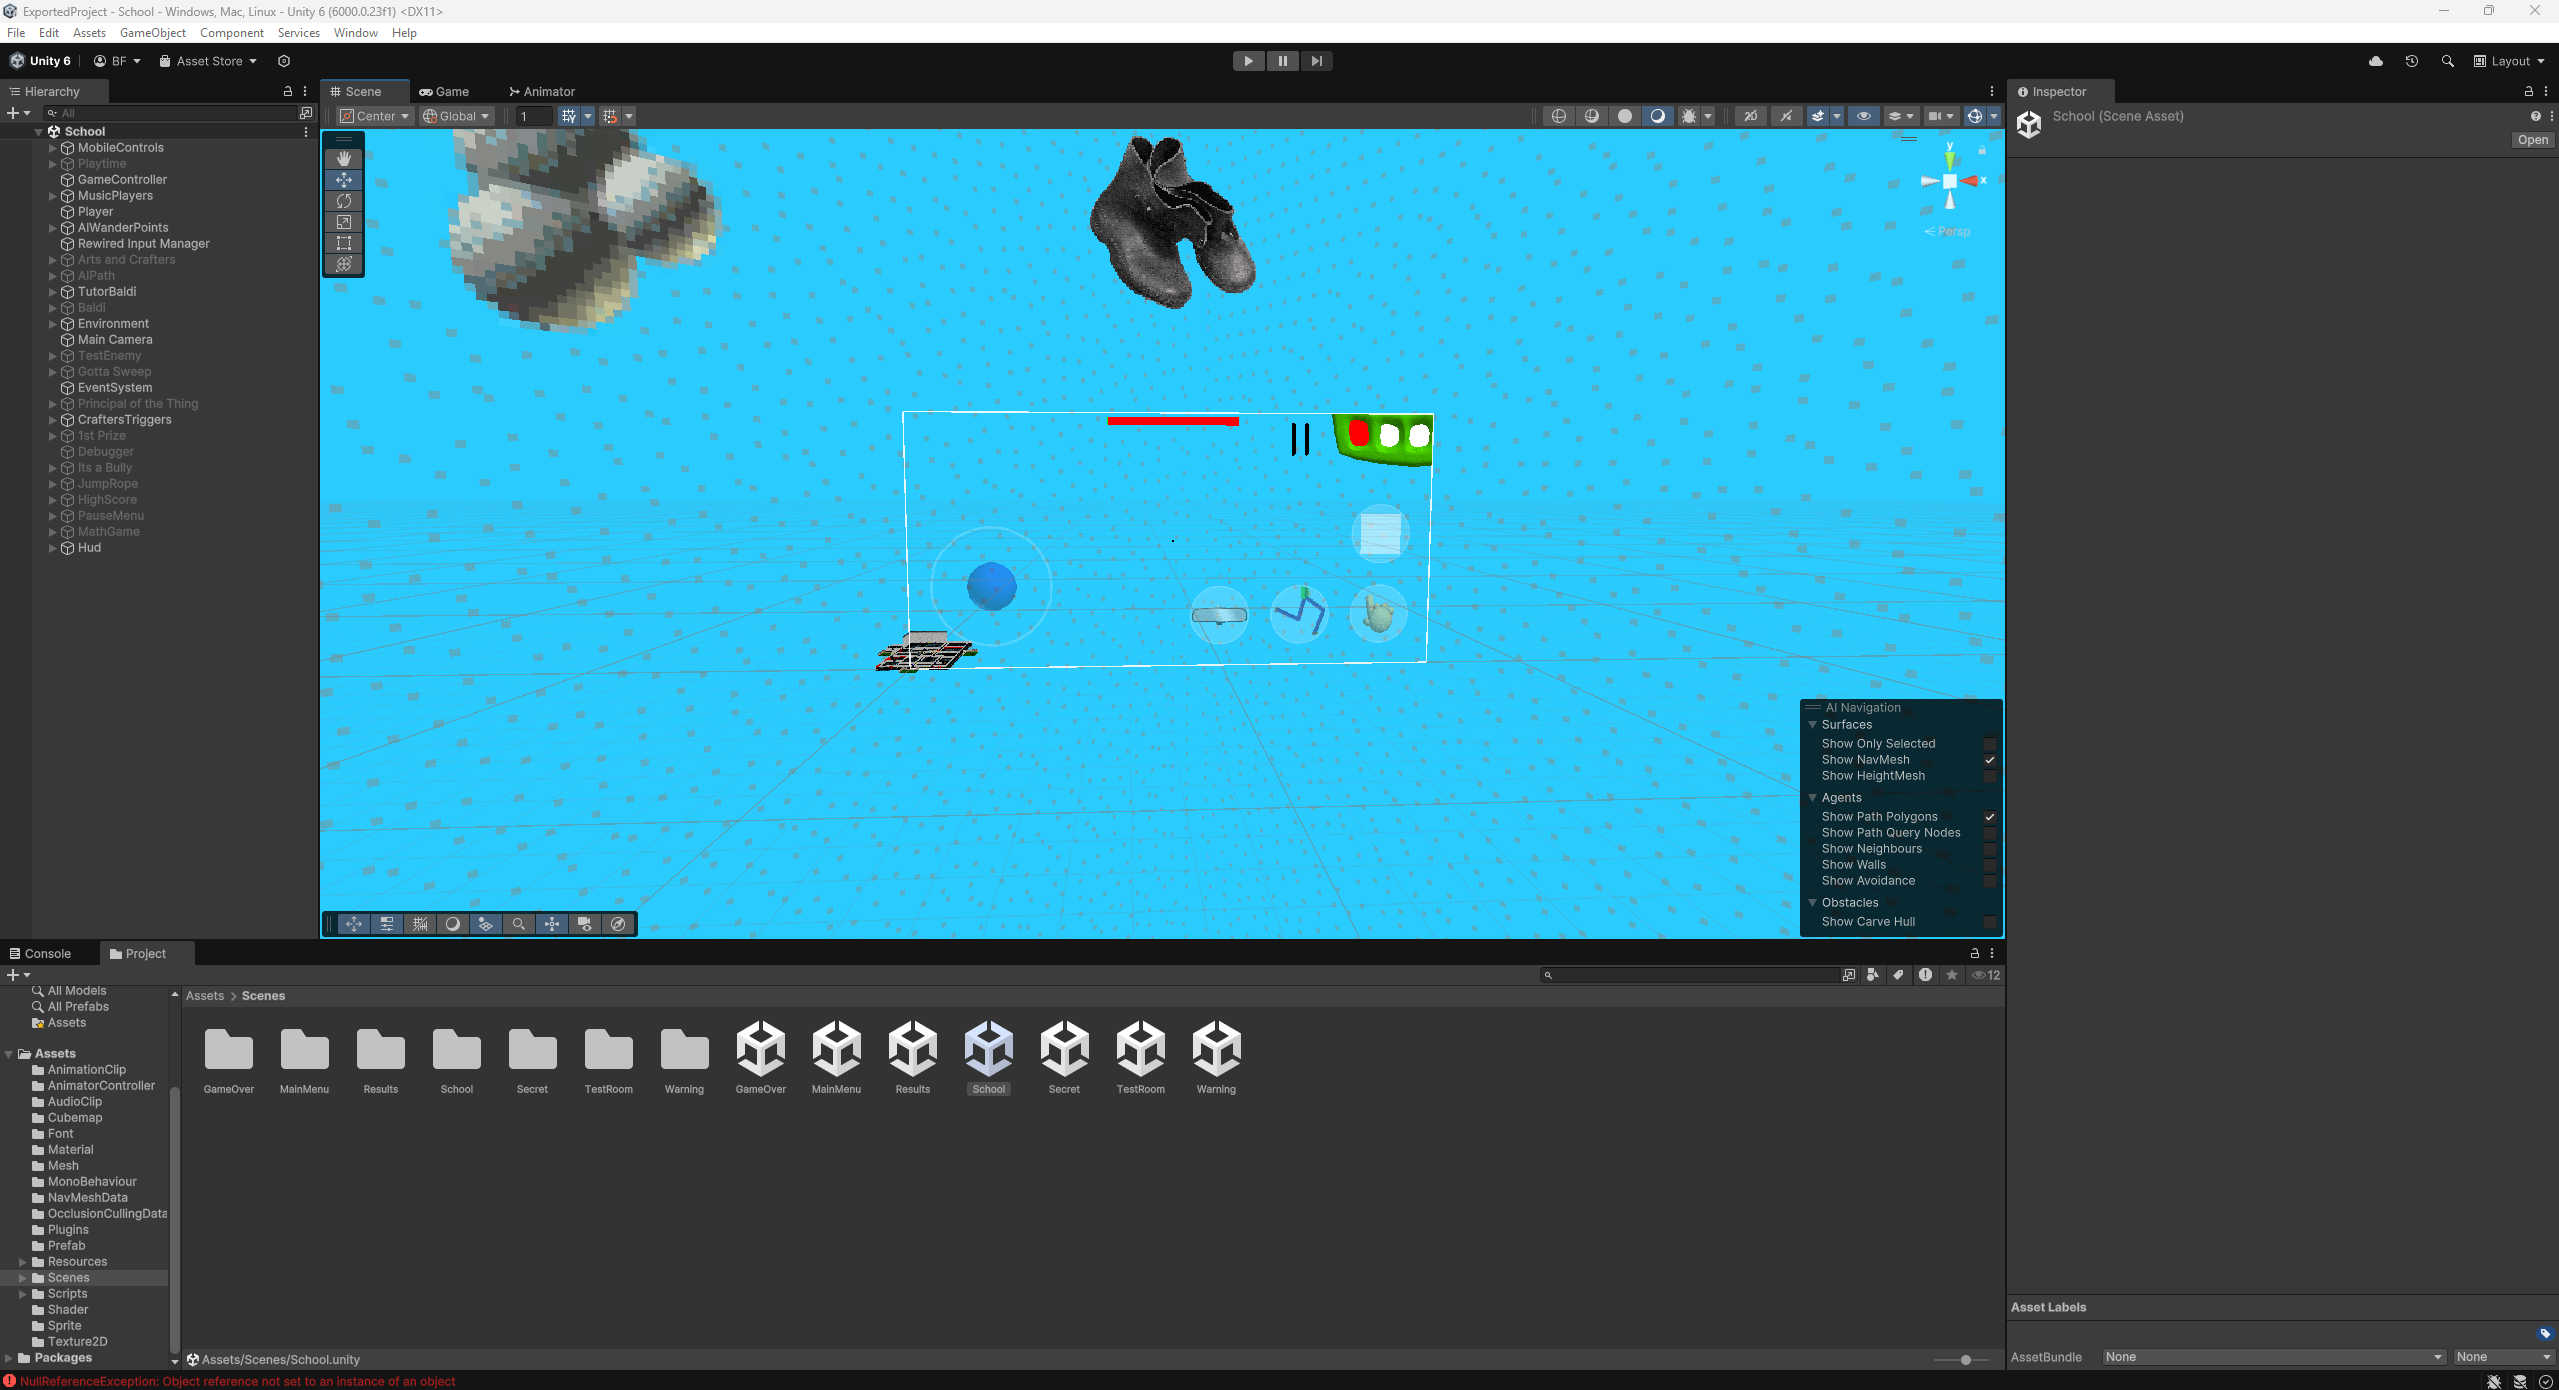Click the Step frame button
Viewport: 2559px width, 1390px height.
(x=1316, y=61)
